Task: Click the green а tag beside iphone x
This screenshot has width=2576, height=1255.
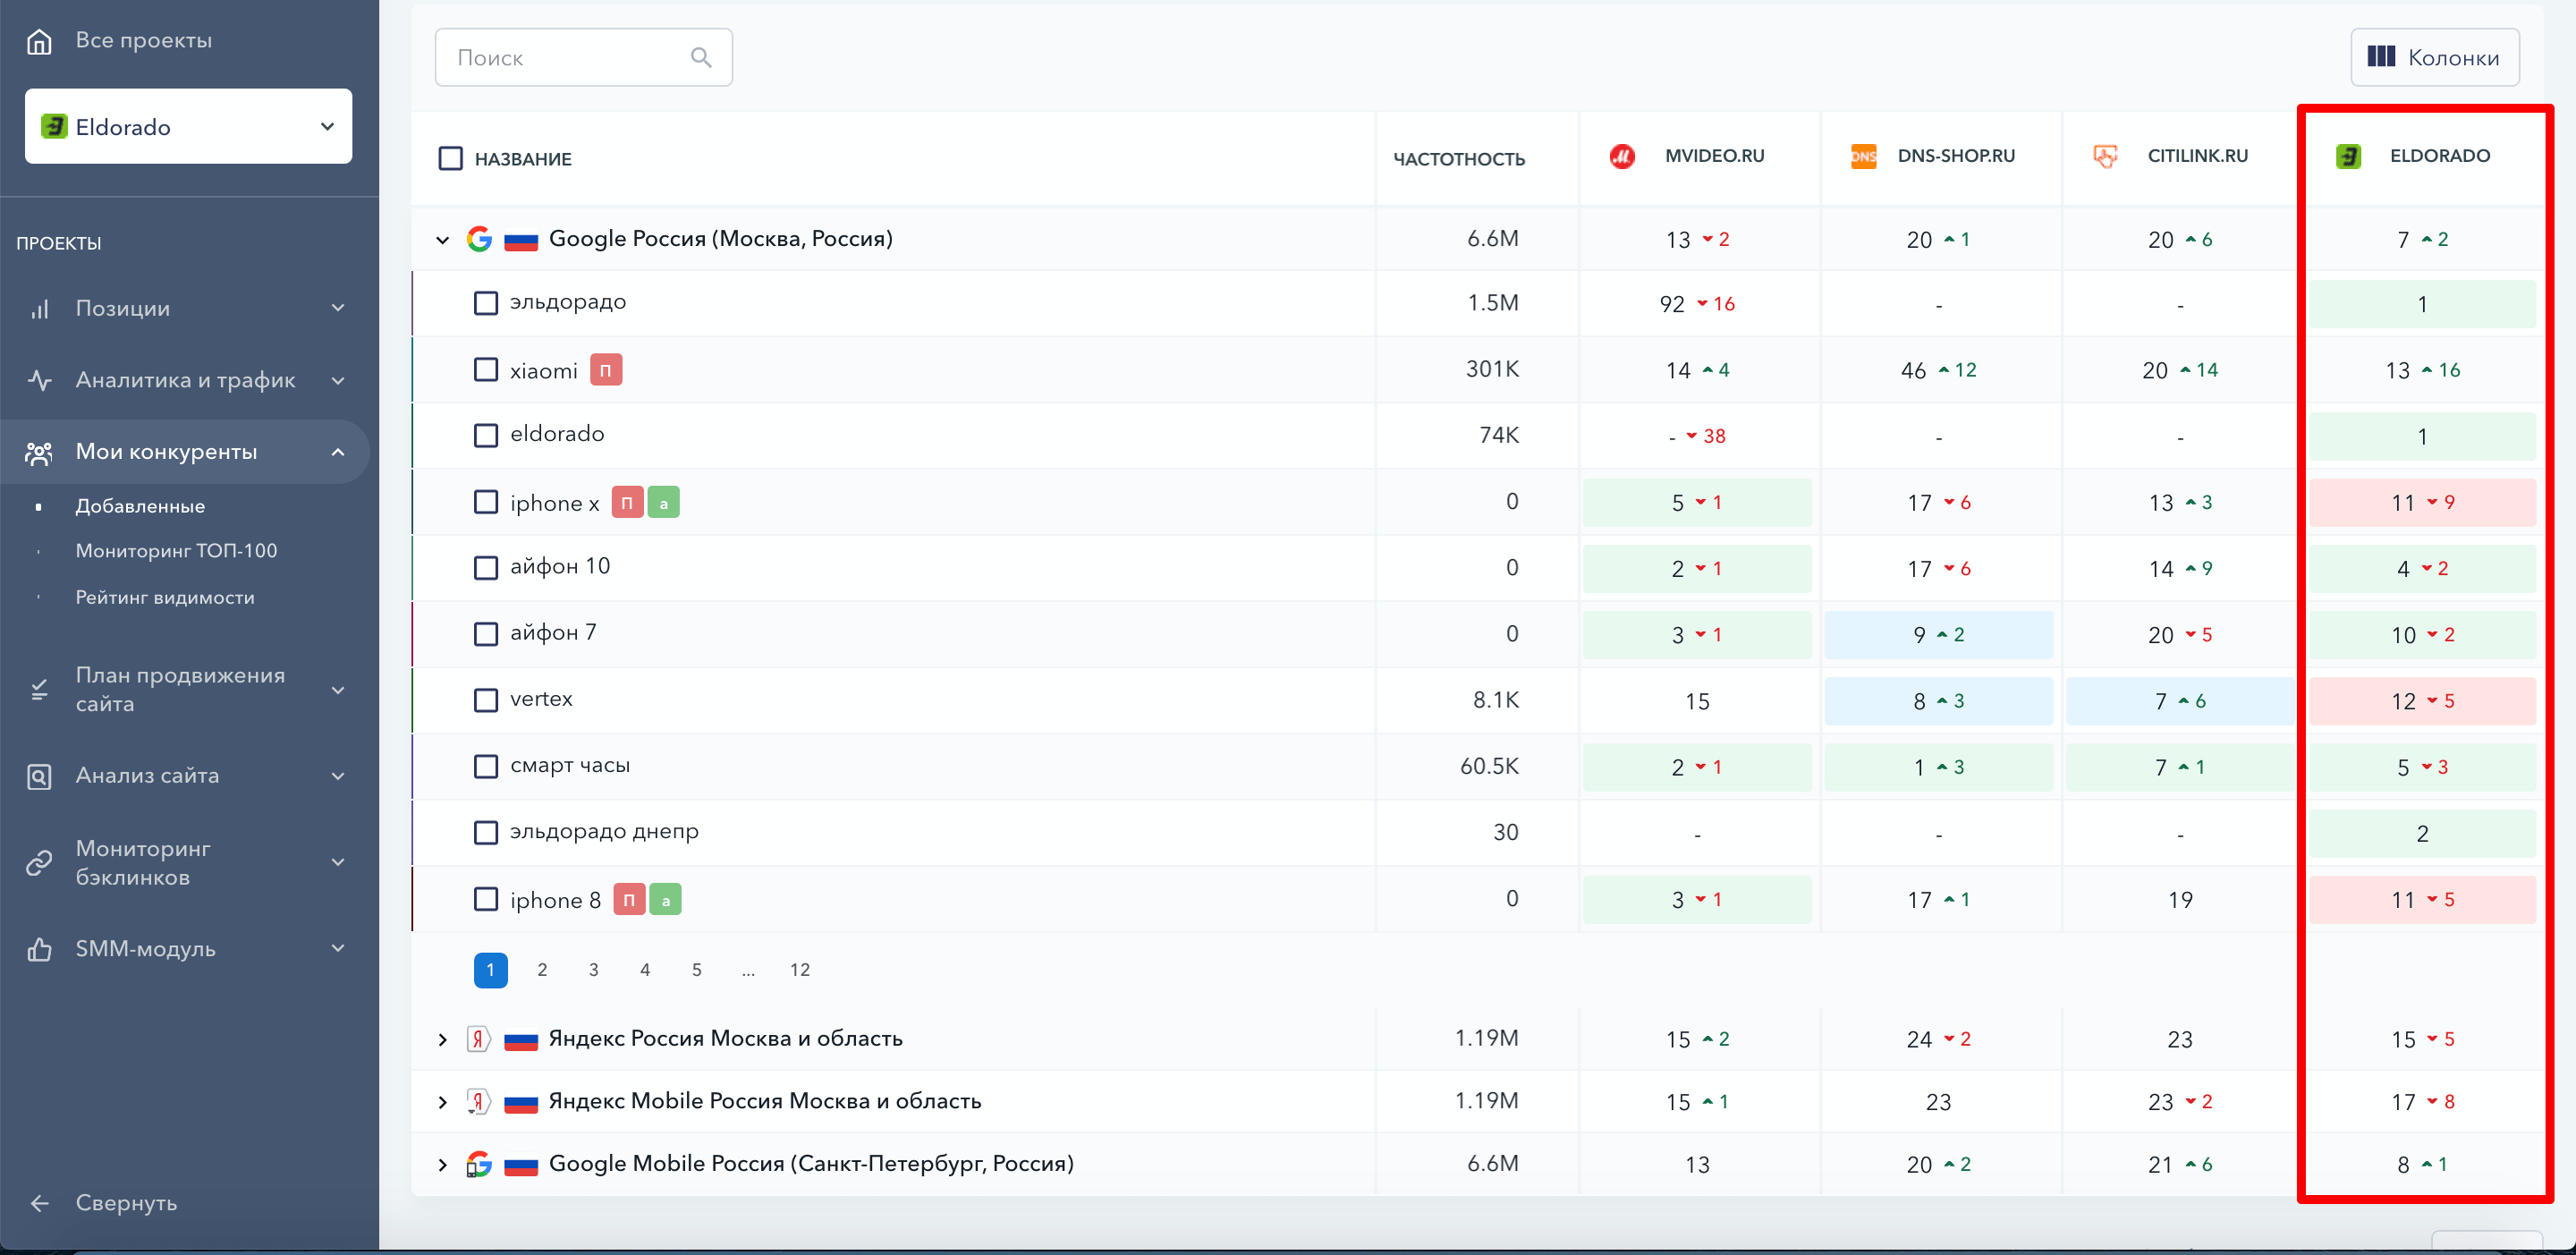Action: tap(663, 502)
